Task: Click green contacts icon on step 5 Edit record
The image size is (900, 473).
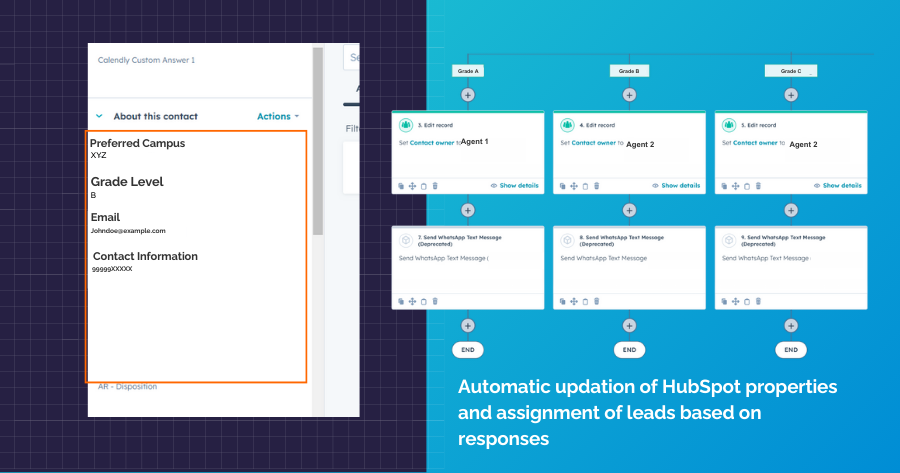Action: click(x=729, y=125)
